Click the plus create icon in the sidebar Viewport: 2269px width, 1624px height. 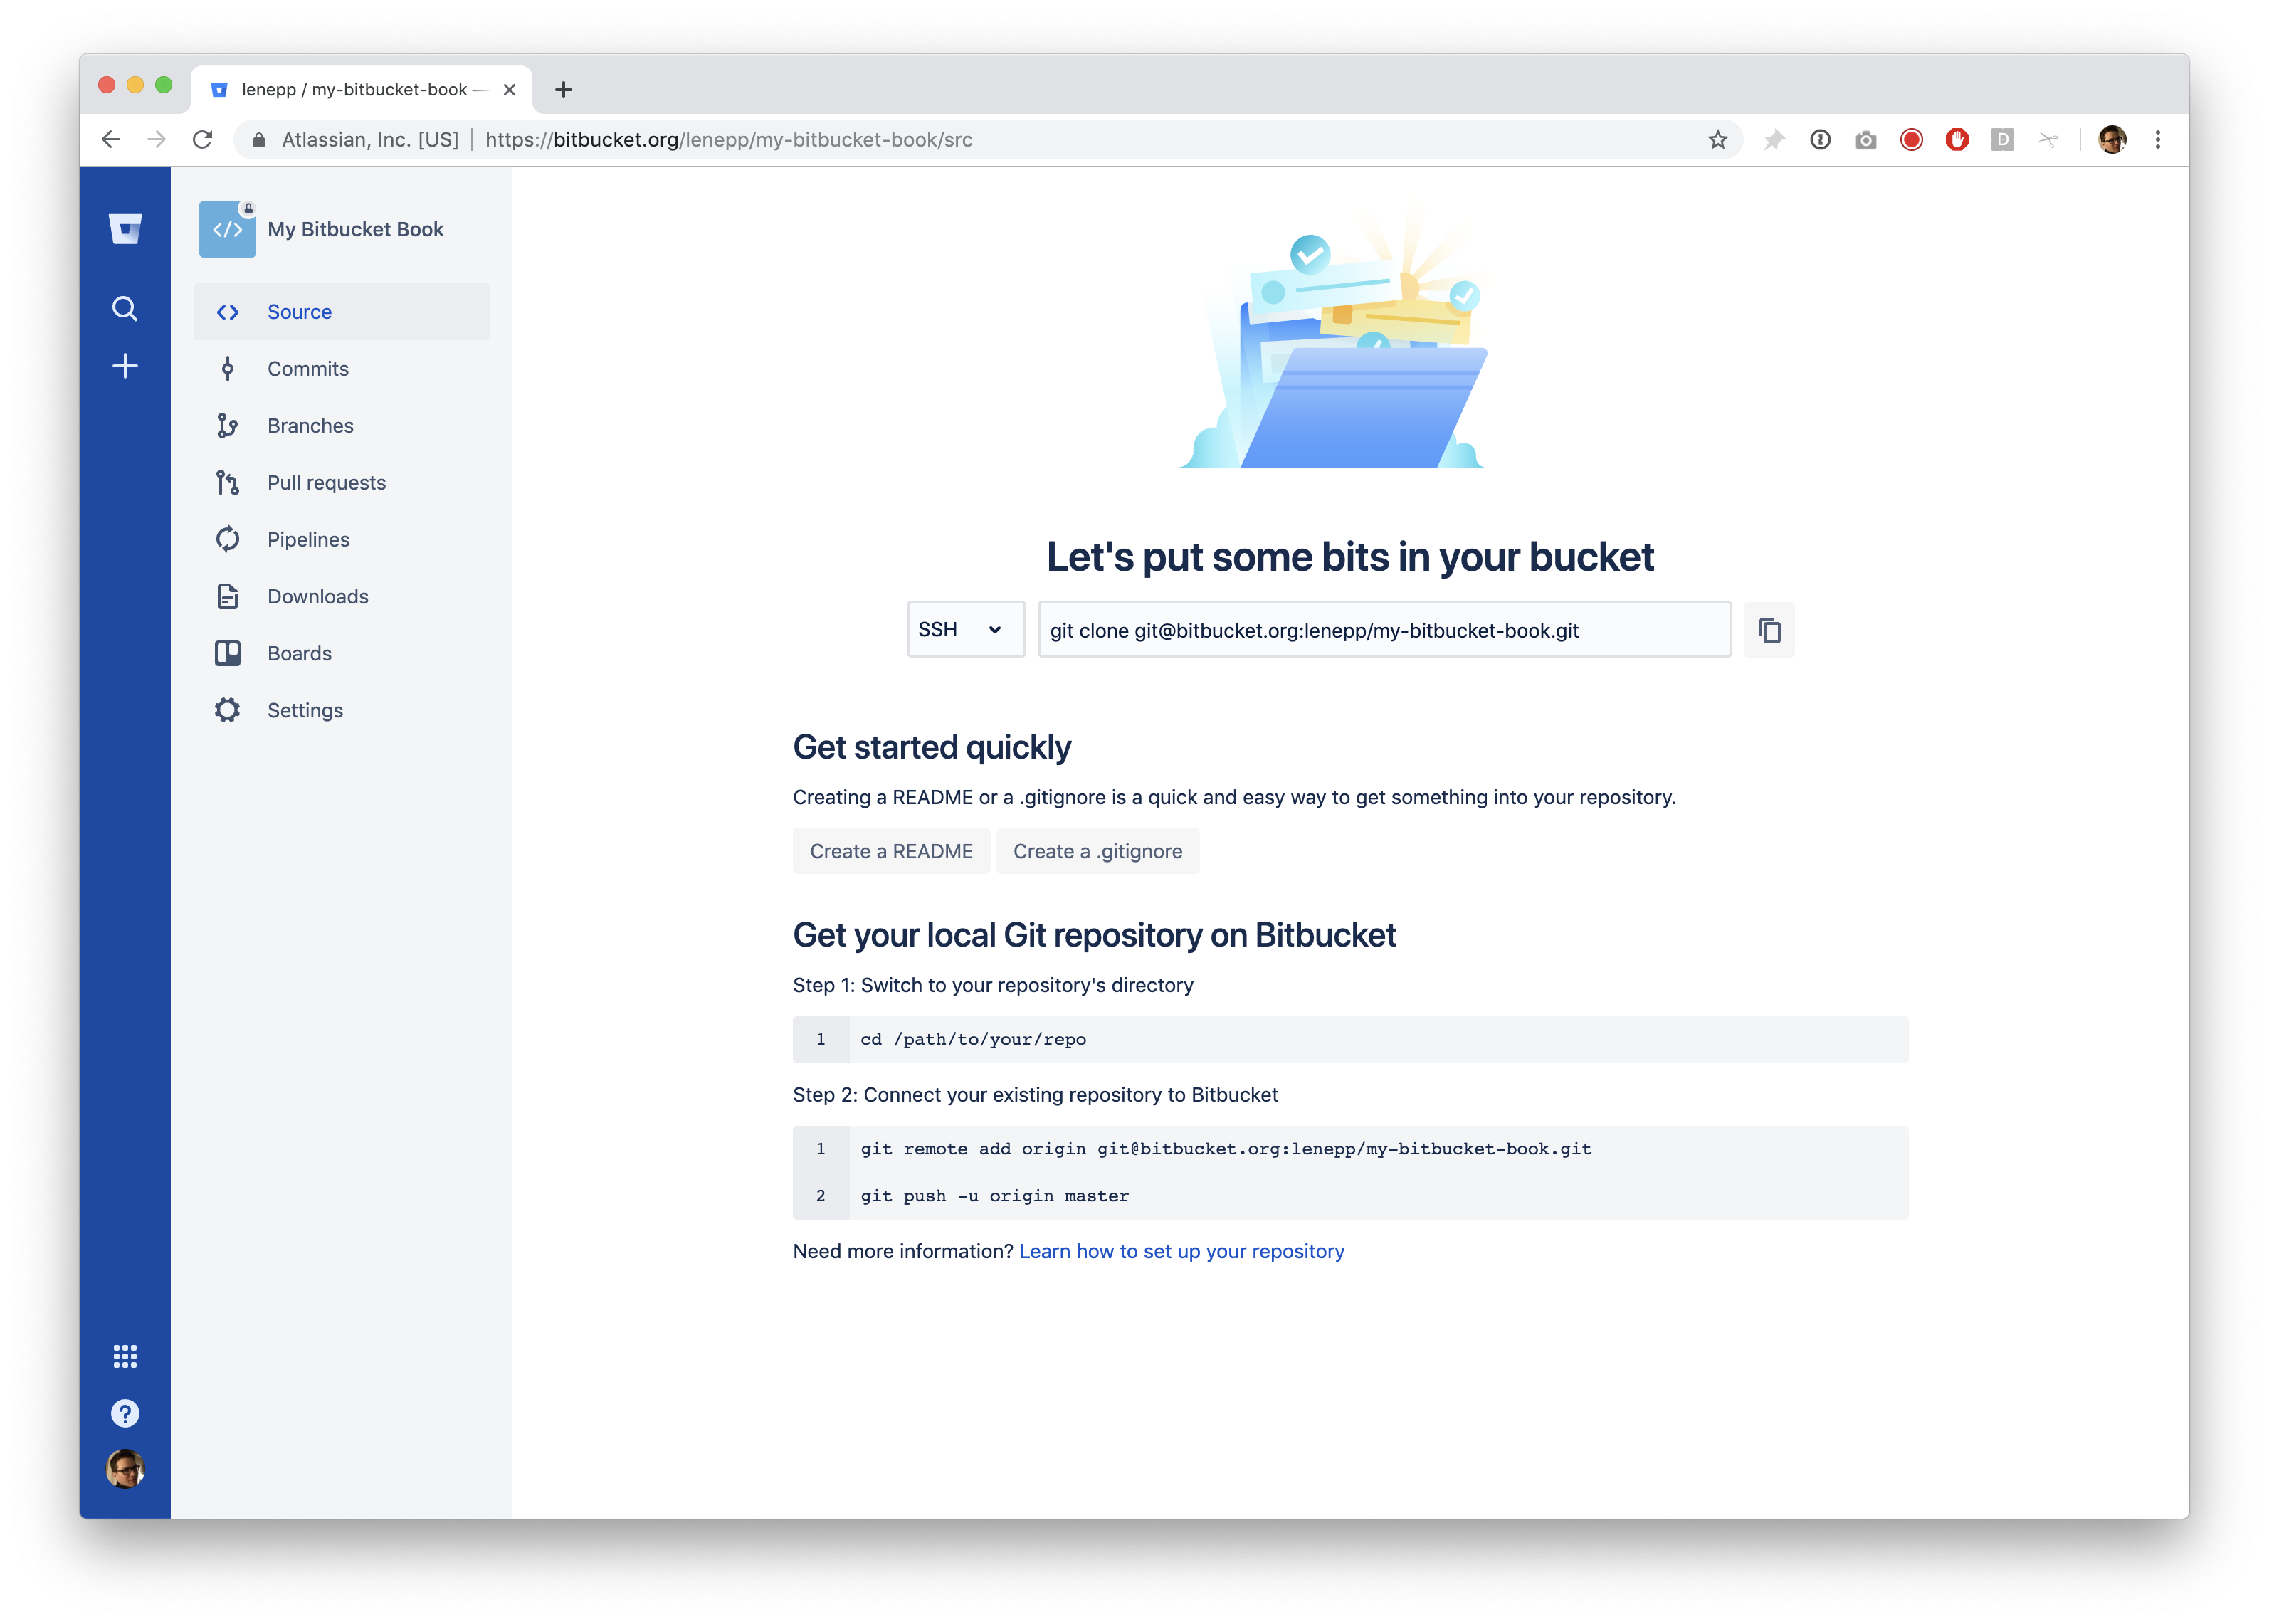pos(125,366)
